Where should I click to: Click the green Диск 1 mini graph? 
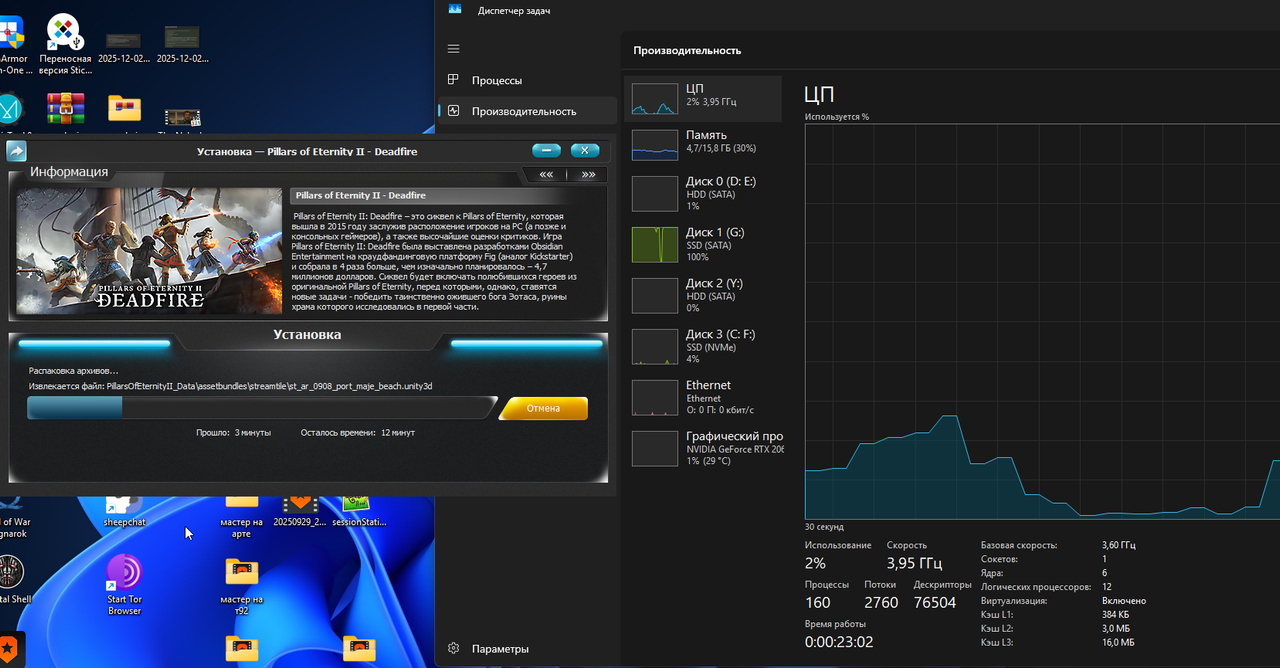coord(655,244)
